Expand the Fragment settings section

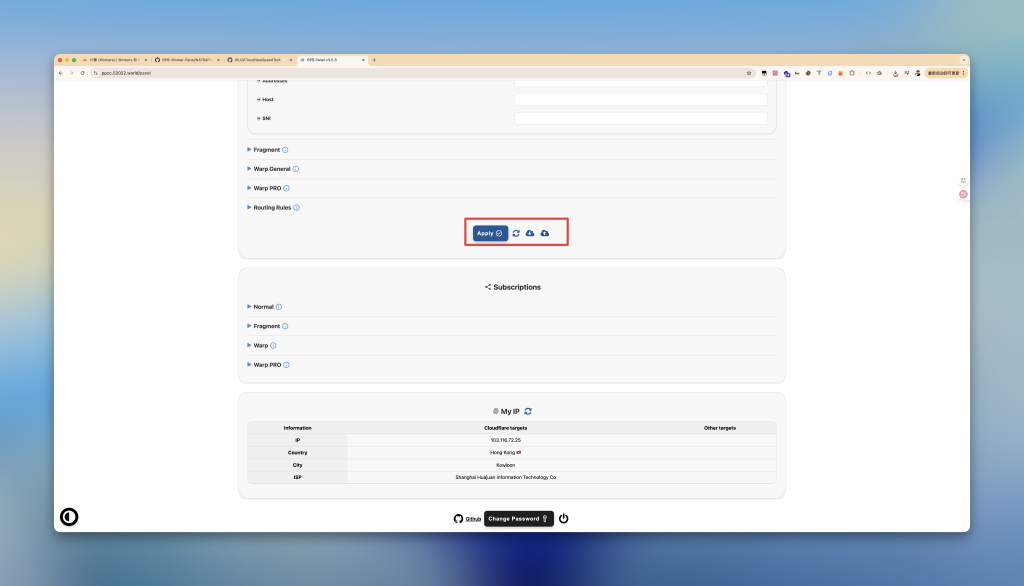(x=266, y=150)
